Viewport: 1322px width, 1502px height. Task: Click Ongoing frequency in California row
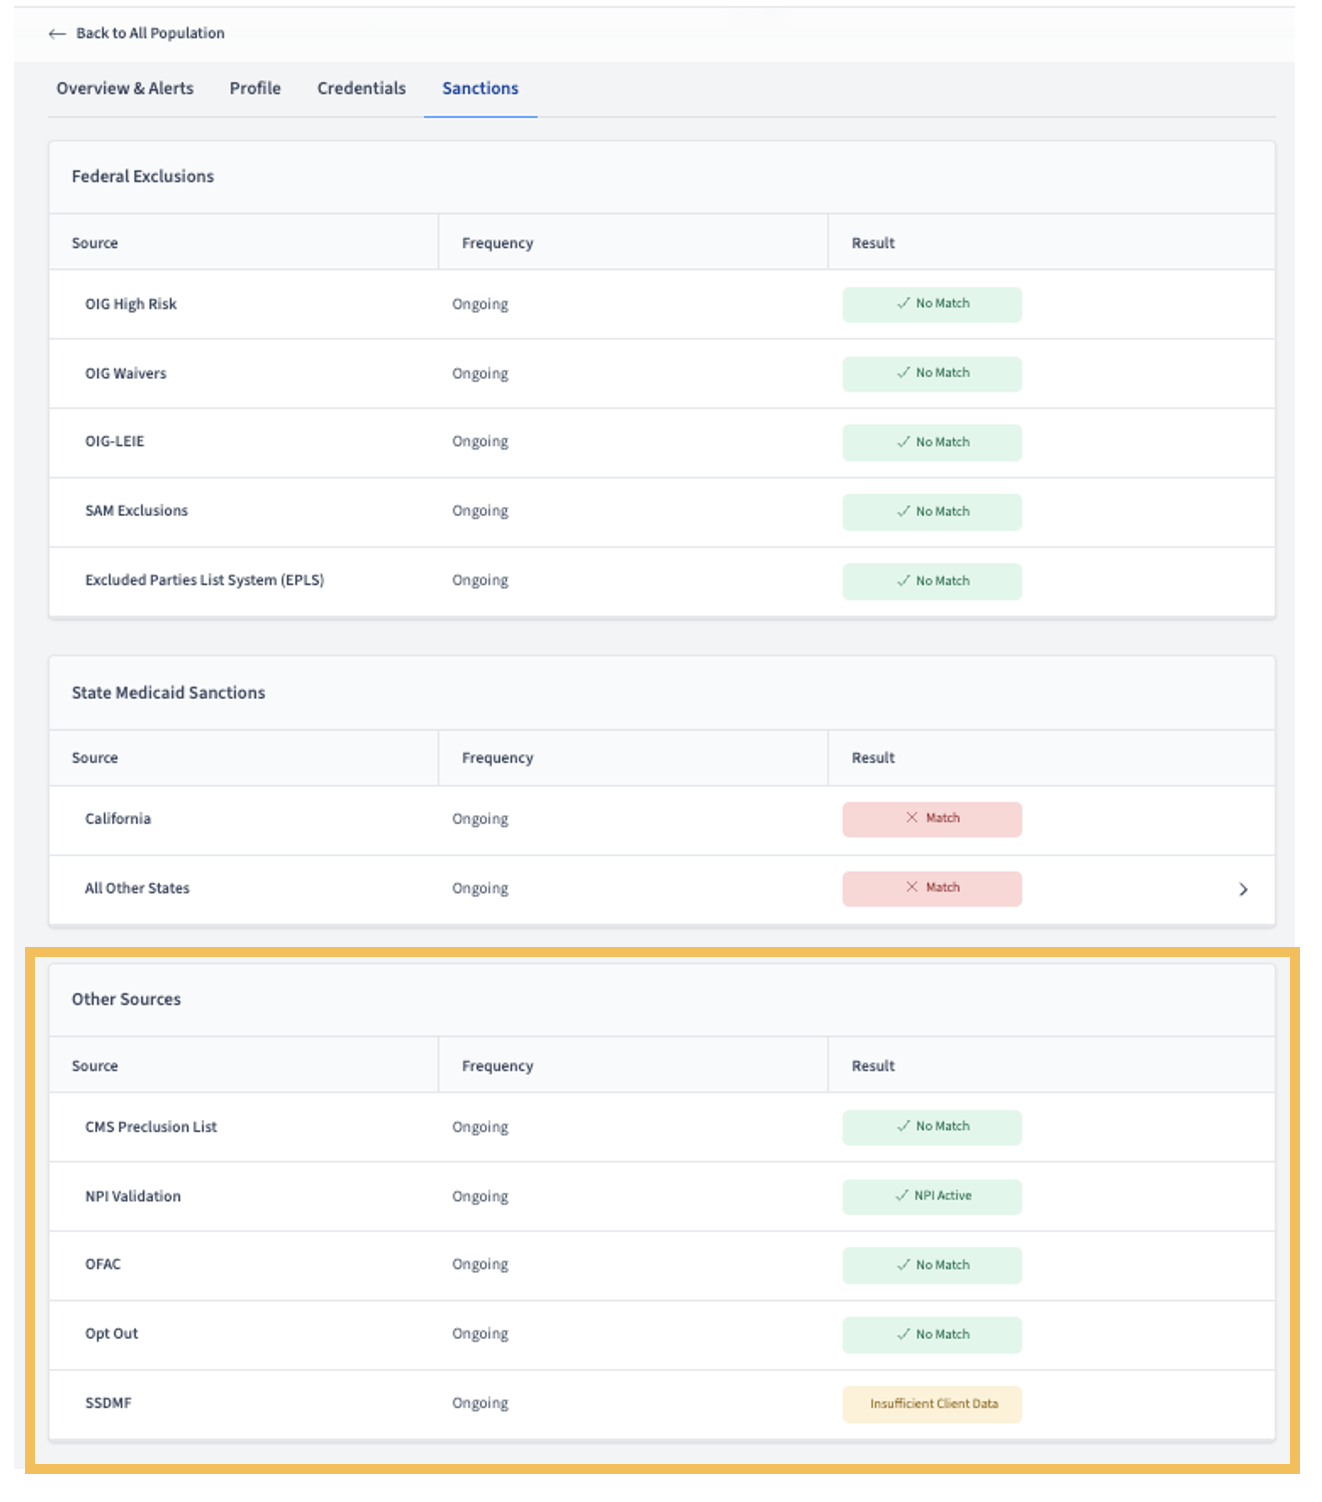480,819
